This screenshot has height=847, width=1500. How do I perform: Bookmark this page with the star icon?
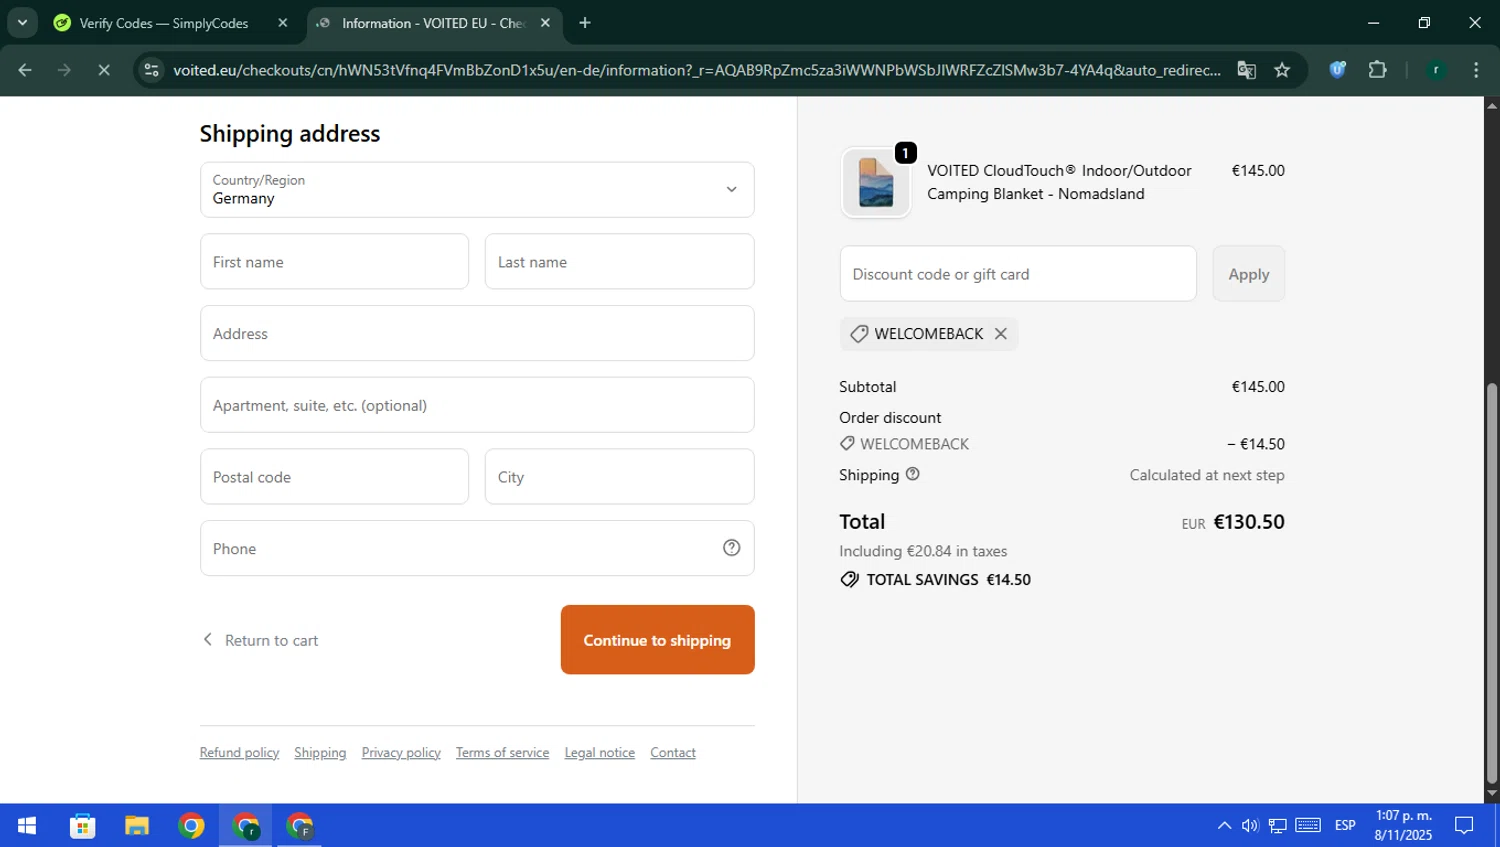(x=1282, y=70)
